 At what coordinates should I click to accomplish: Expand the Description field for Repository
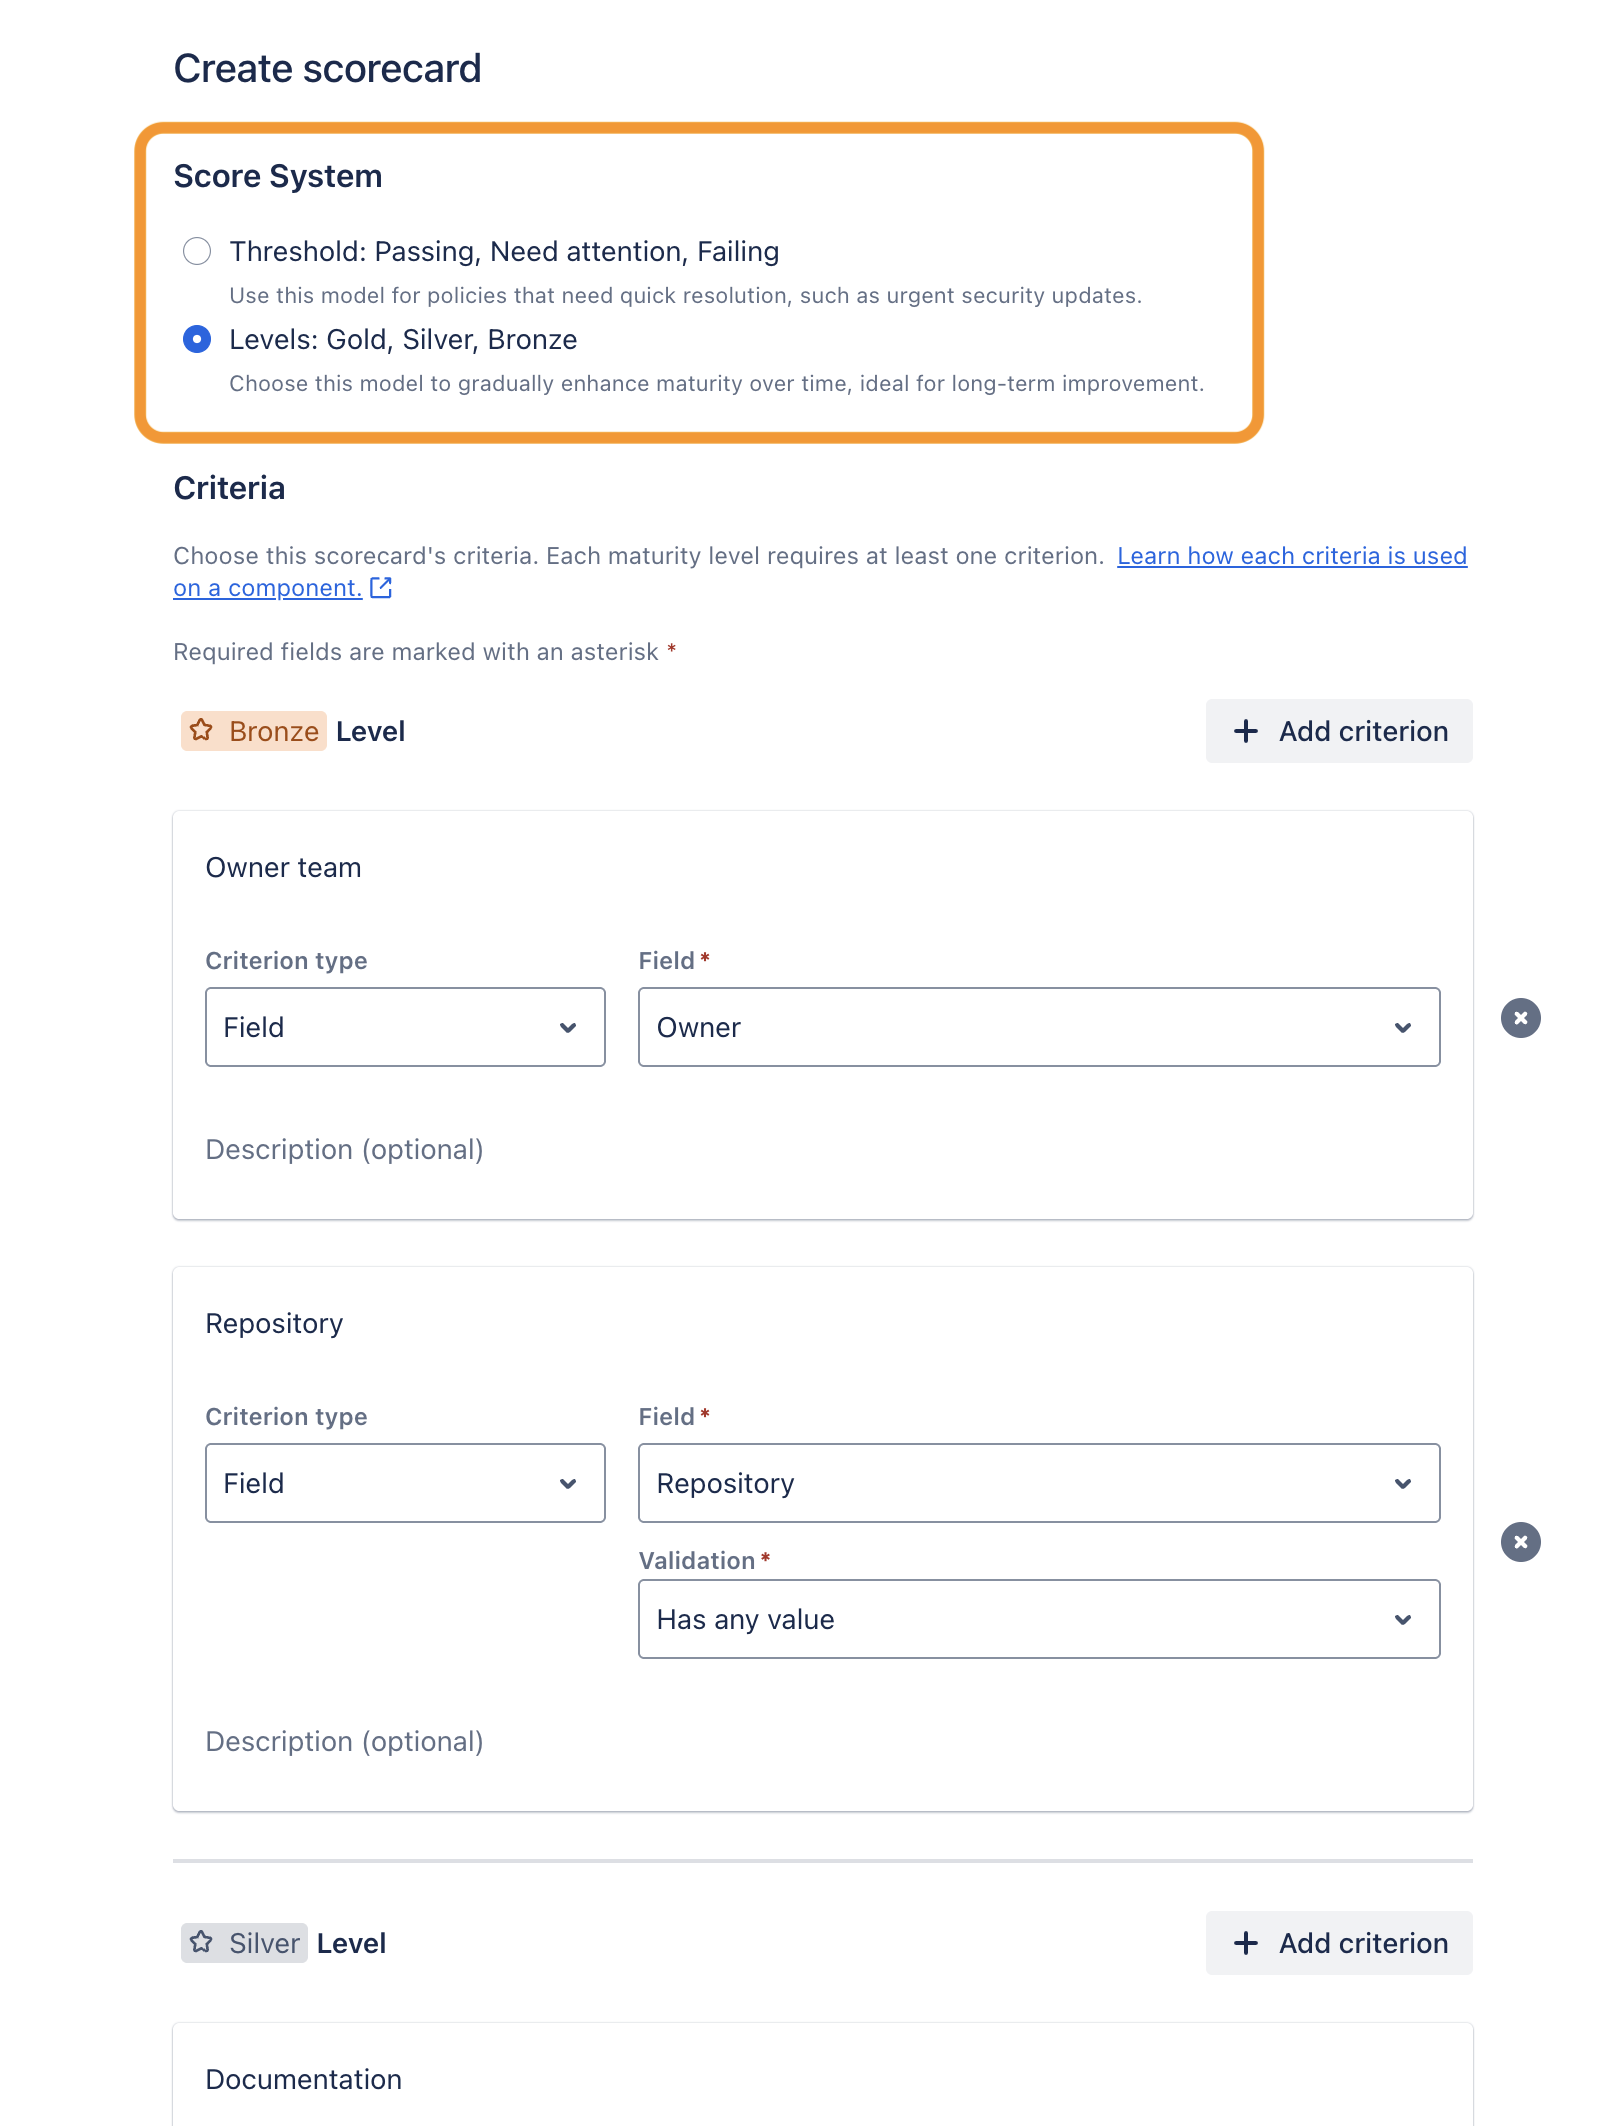point(344,1741)
